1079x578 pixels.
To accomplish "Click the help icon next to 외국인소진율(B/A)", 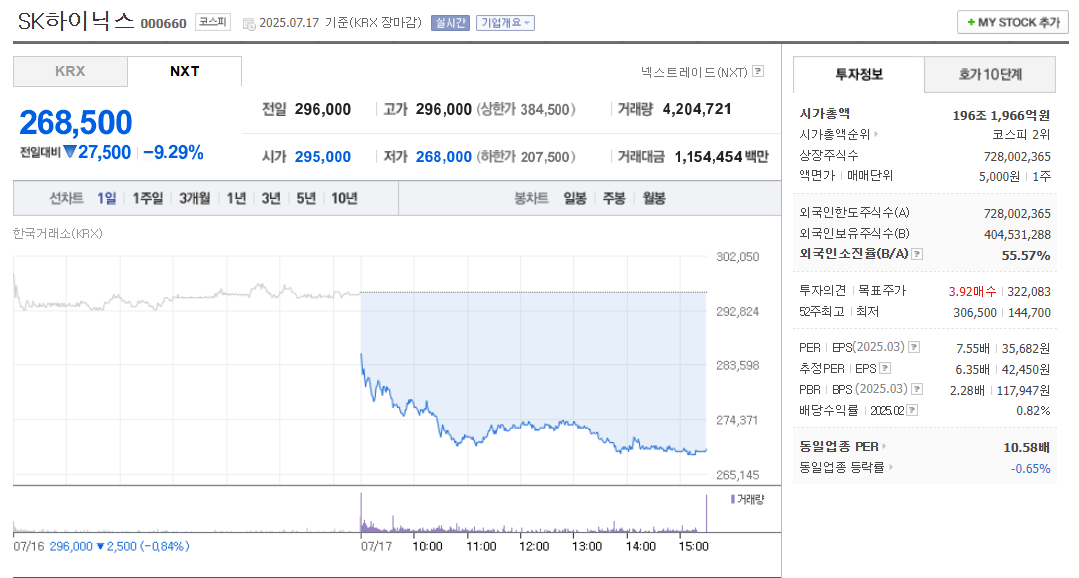I will [917, 254].
